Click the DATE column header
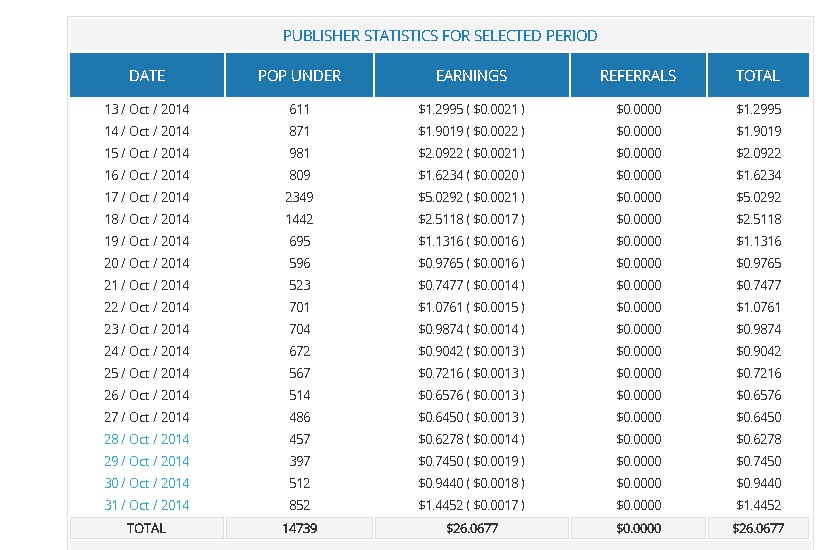The width and height of the screenshot is (838, 550). click(147, 76)
